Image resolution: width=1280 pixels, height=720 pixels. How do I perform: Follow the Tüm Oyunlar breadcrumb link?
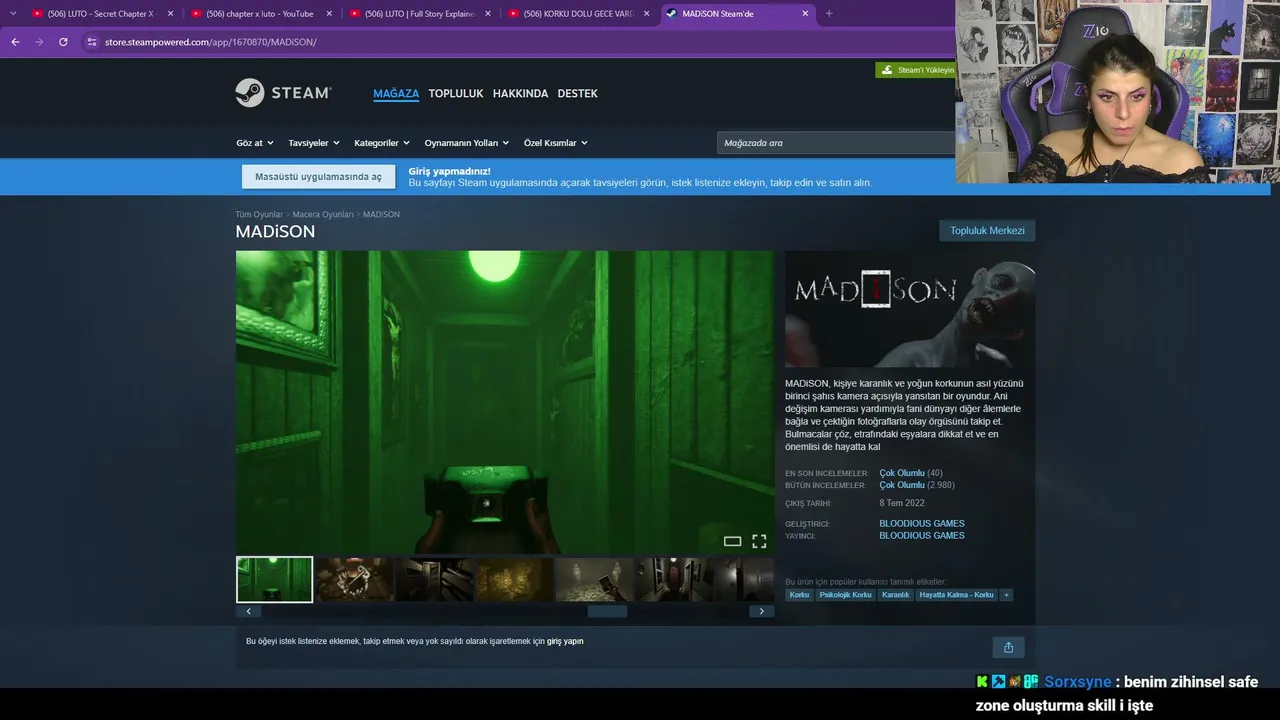click(x=259, y=214)
